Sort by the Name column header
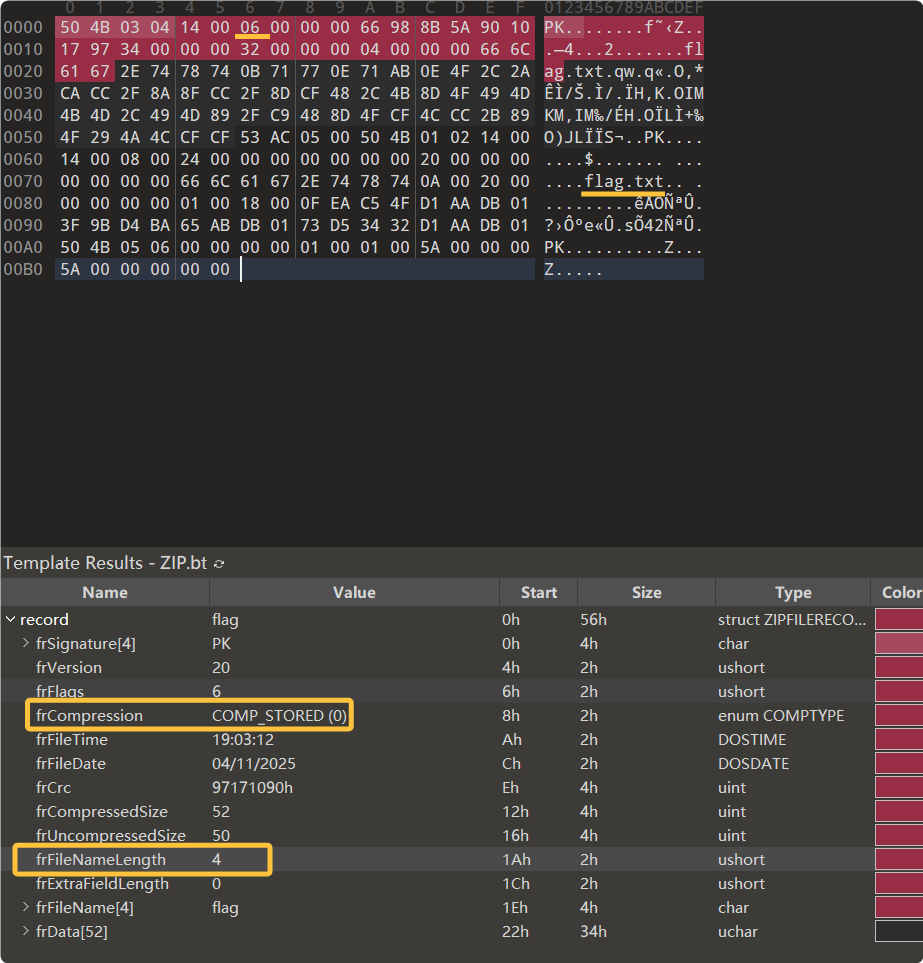 click(105, 592)
